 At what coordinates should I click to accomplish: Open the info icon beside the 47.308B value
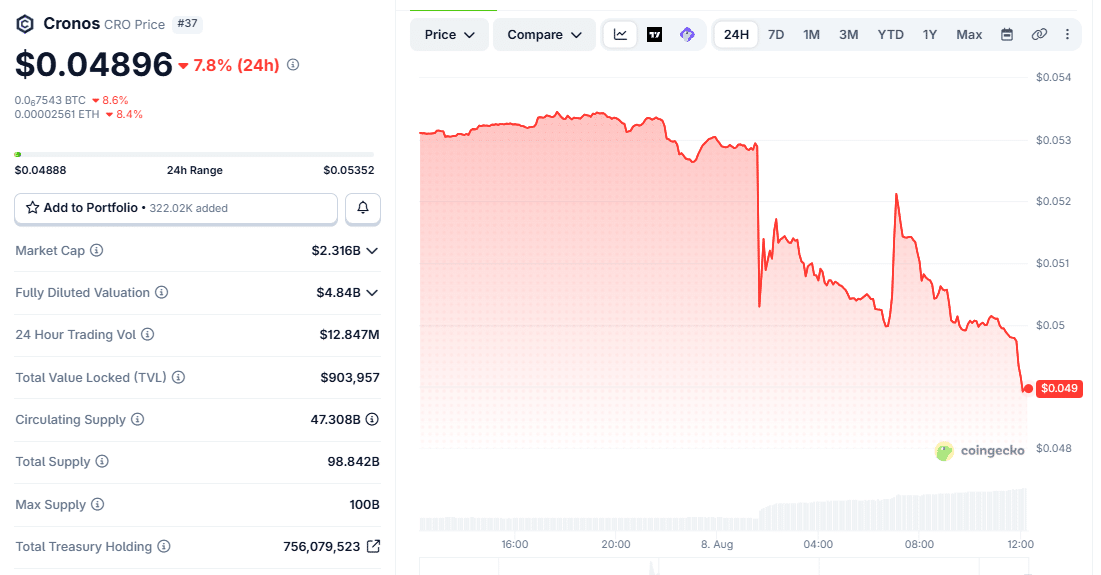point(372,420)
